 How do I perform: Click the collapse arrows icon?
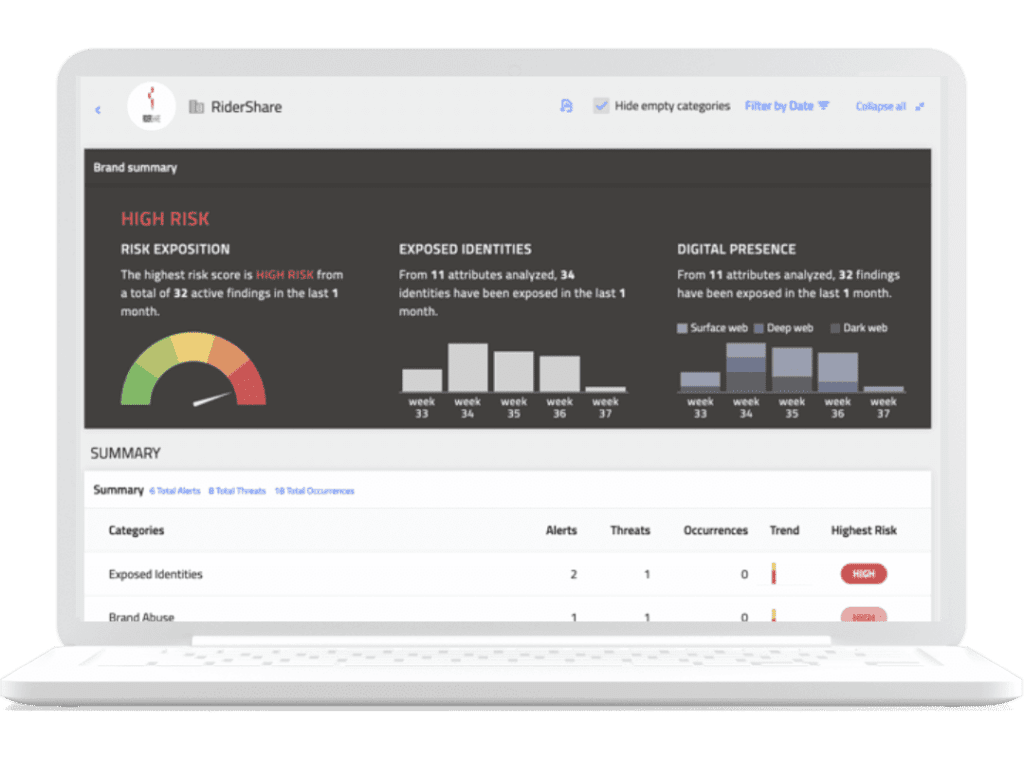coord(920,106)
